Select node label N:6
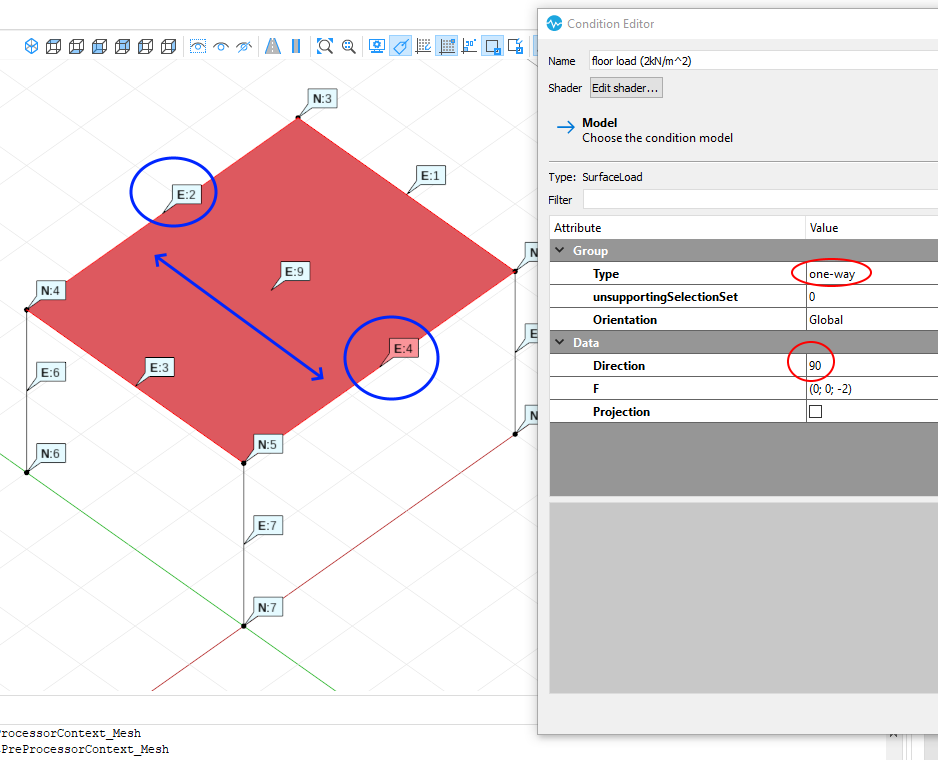 click(50, 453)
